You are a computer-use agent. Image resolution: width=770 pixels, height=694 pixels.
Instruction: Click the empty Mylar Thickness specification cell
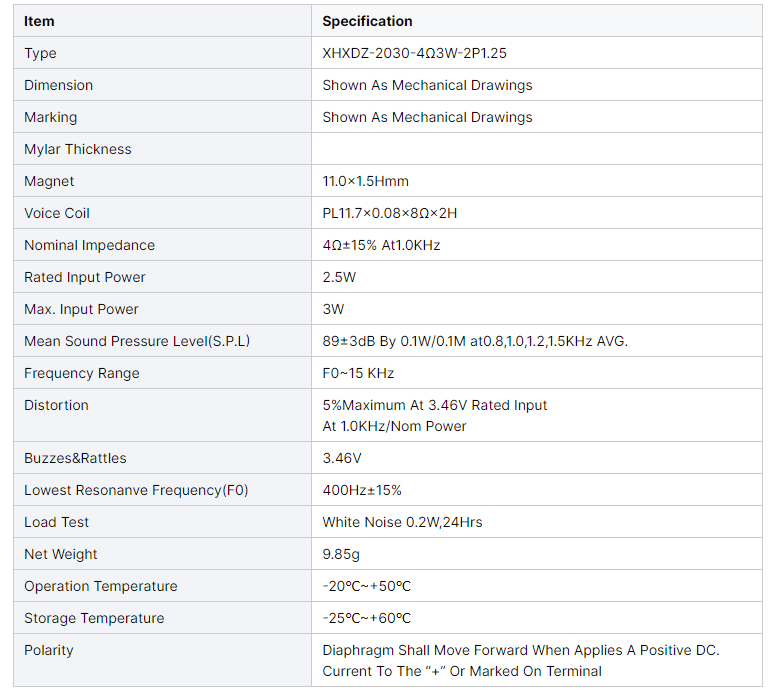[536, 149]
